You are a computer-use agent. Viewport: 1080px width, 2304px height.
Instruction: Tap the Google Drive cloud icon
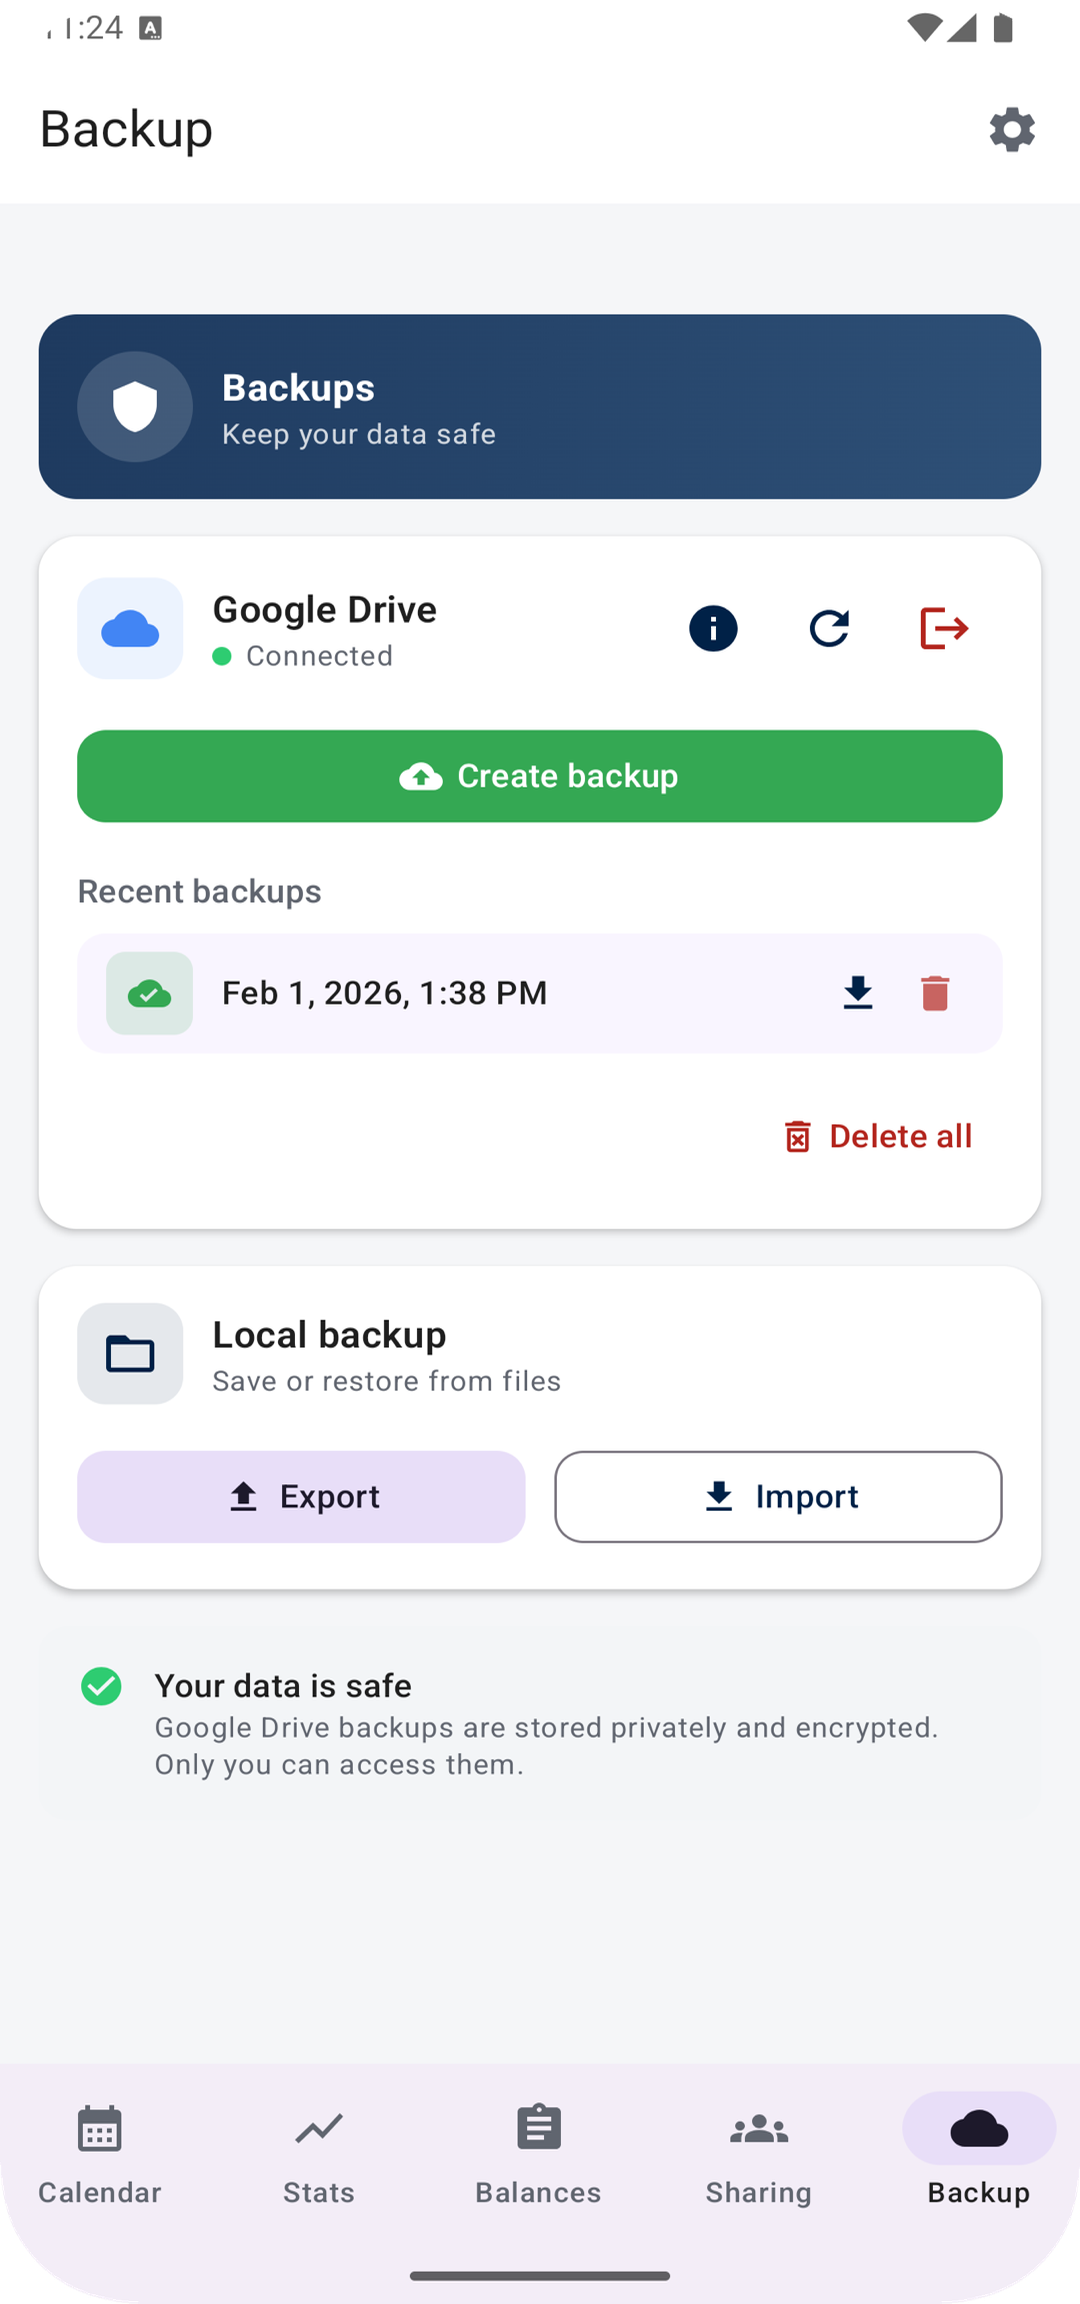[130, 629]
